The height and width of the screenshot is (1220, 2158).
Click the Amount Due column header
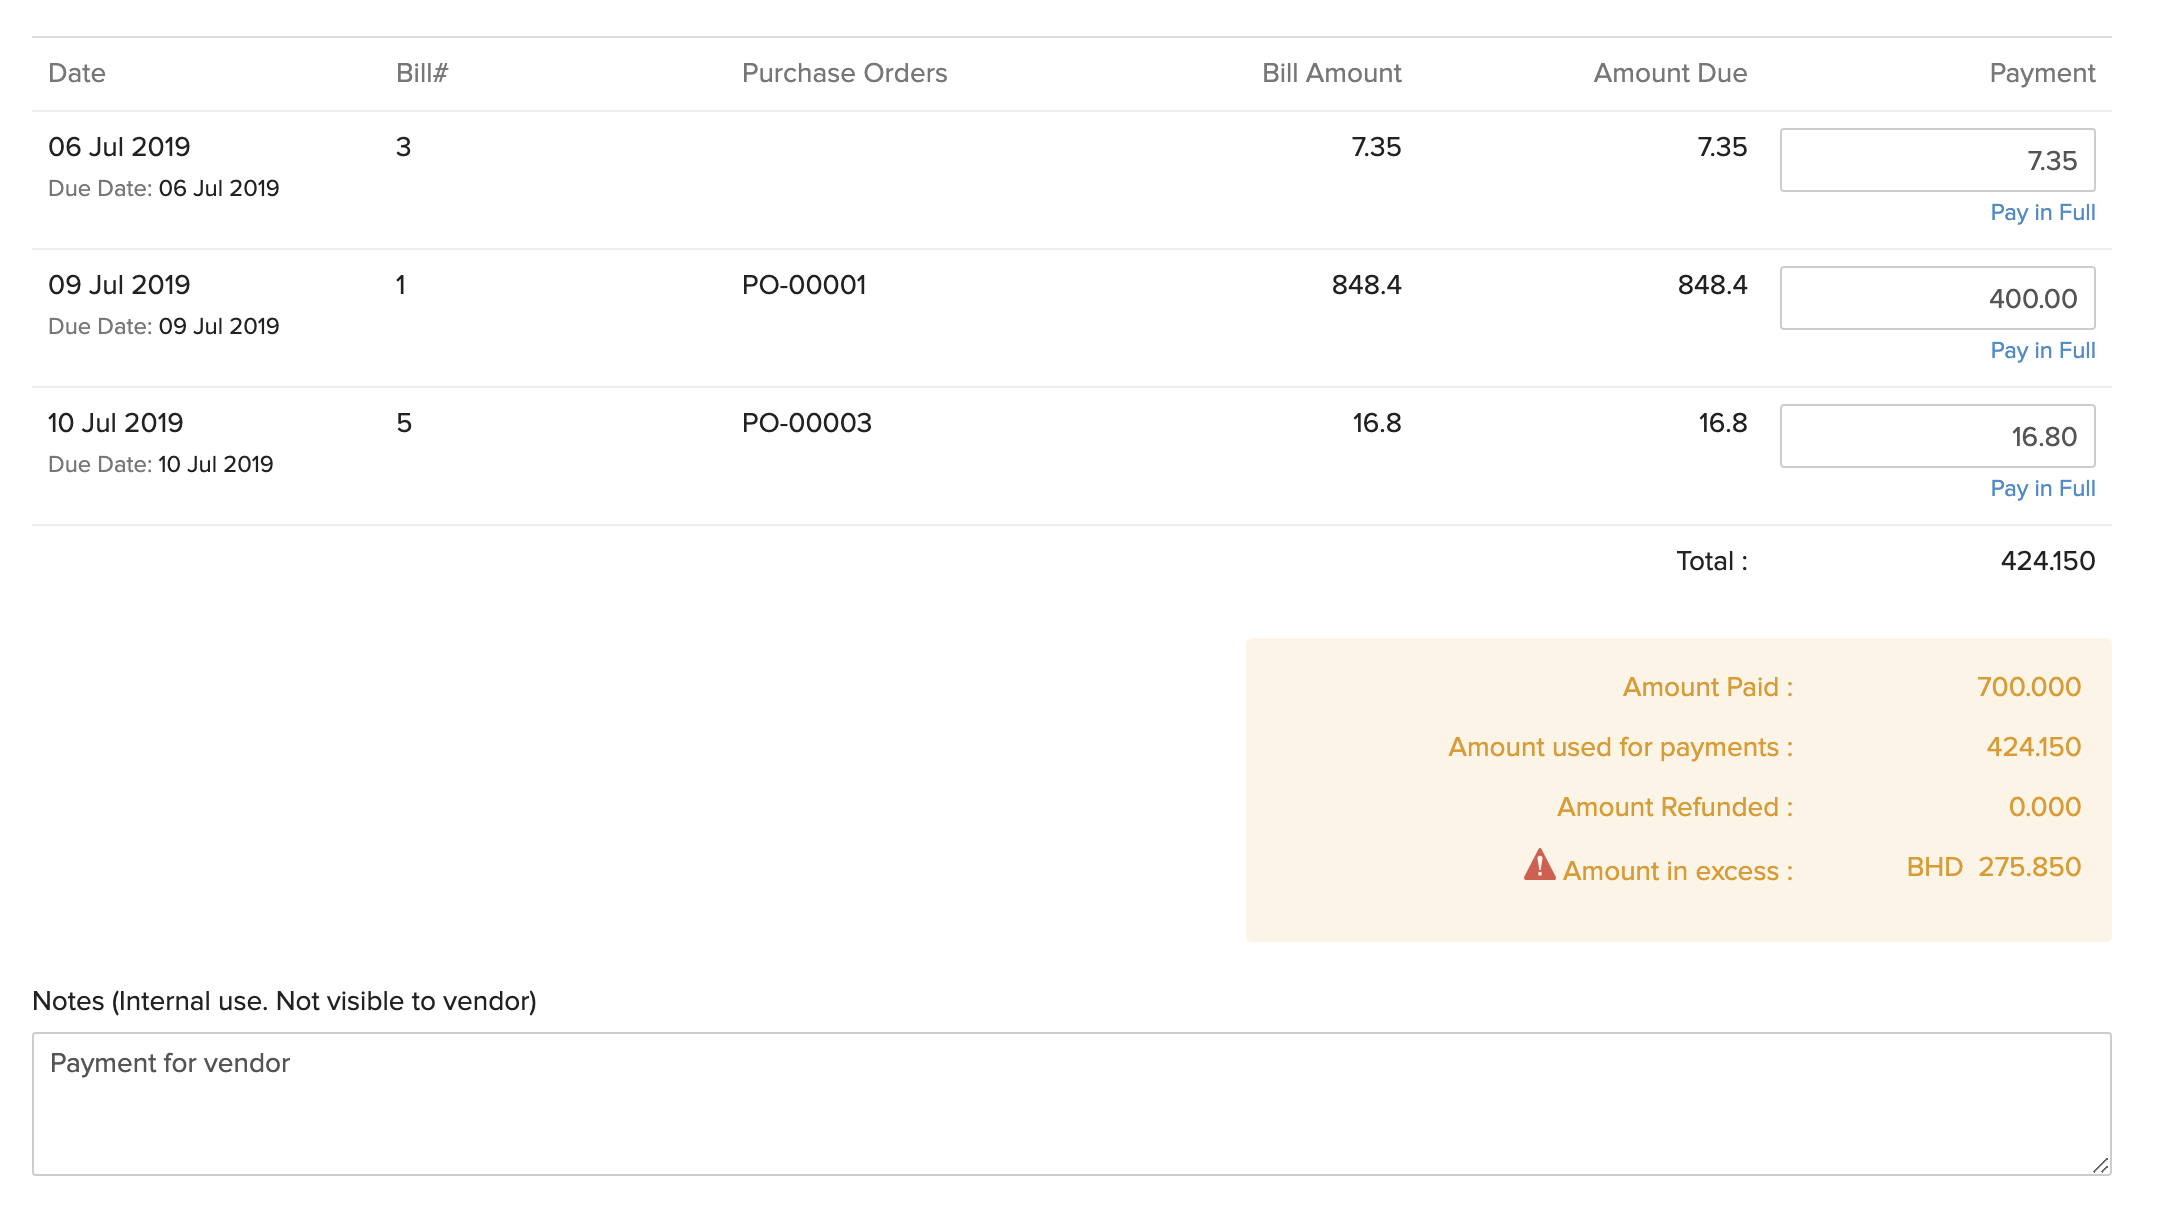pyautogui.click(x=1670, y=73)
